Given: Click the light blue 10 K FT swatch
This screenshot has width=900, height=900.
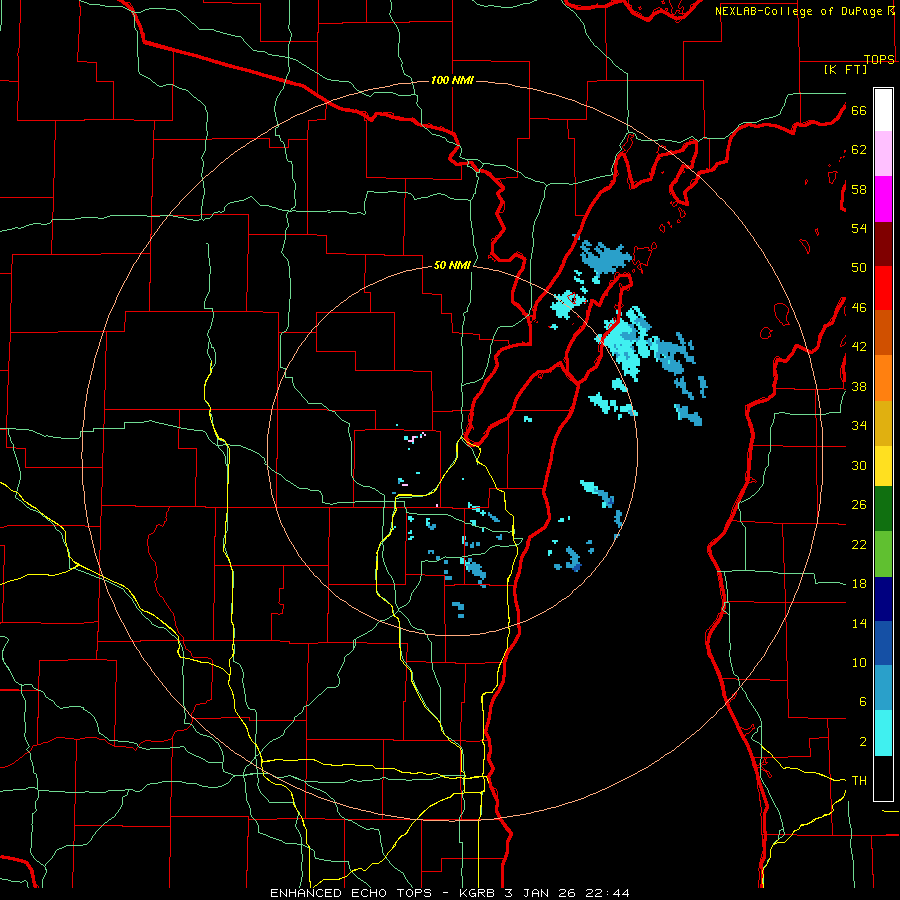Looking at the screenshot, I should [x=883, y=688].
